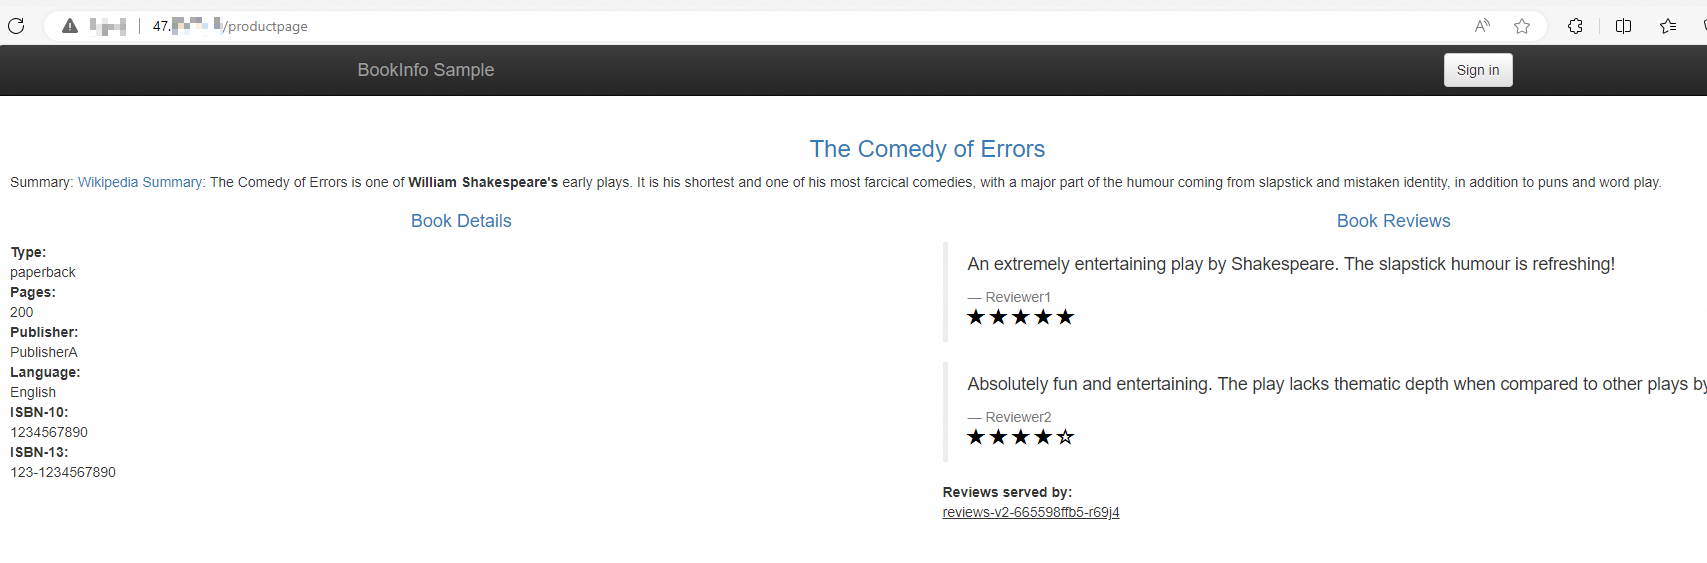
Task: Click the not-secure warning triangle icon
Action: 70,26
